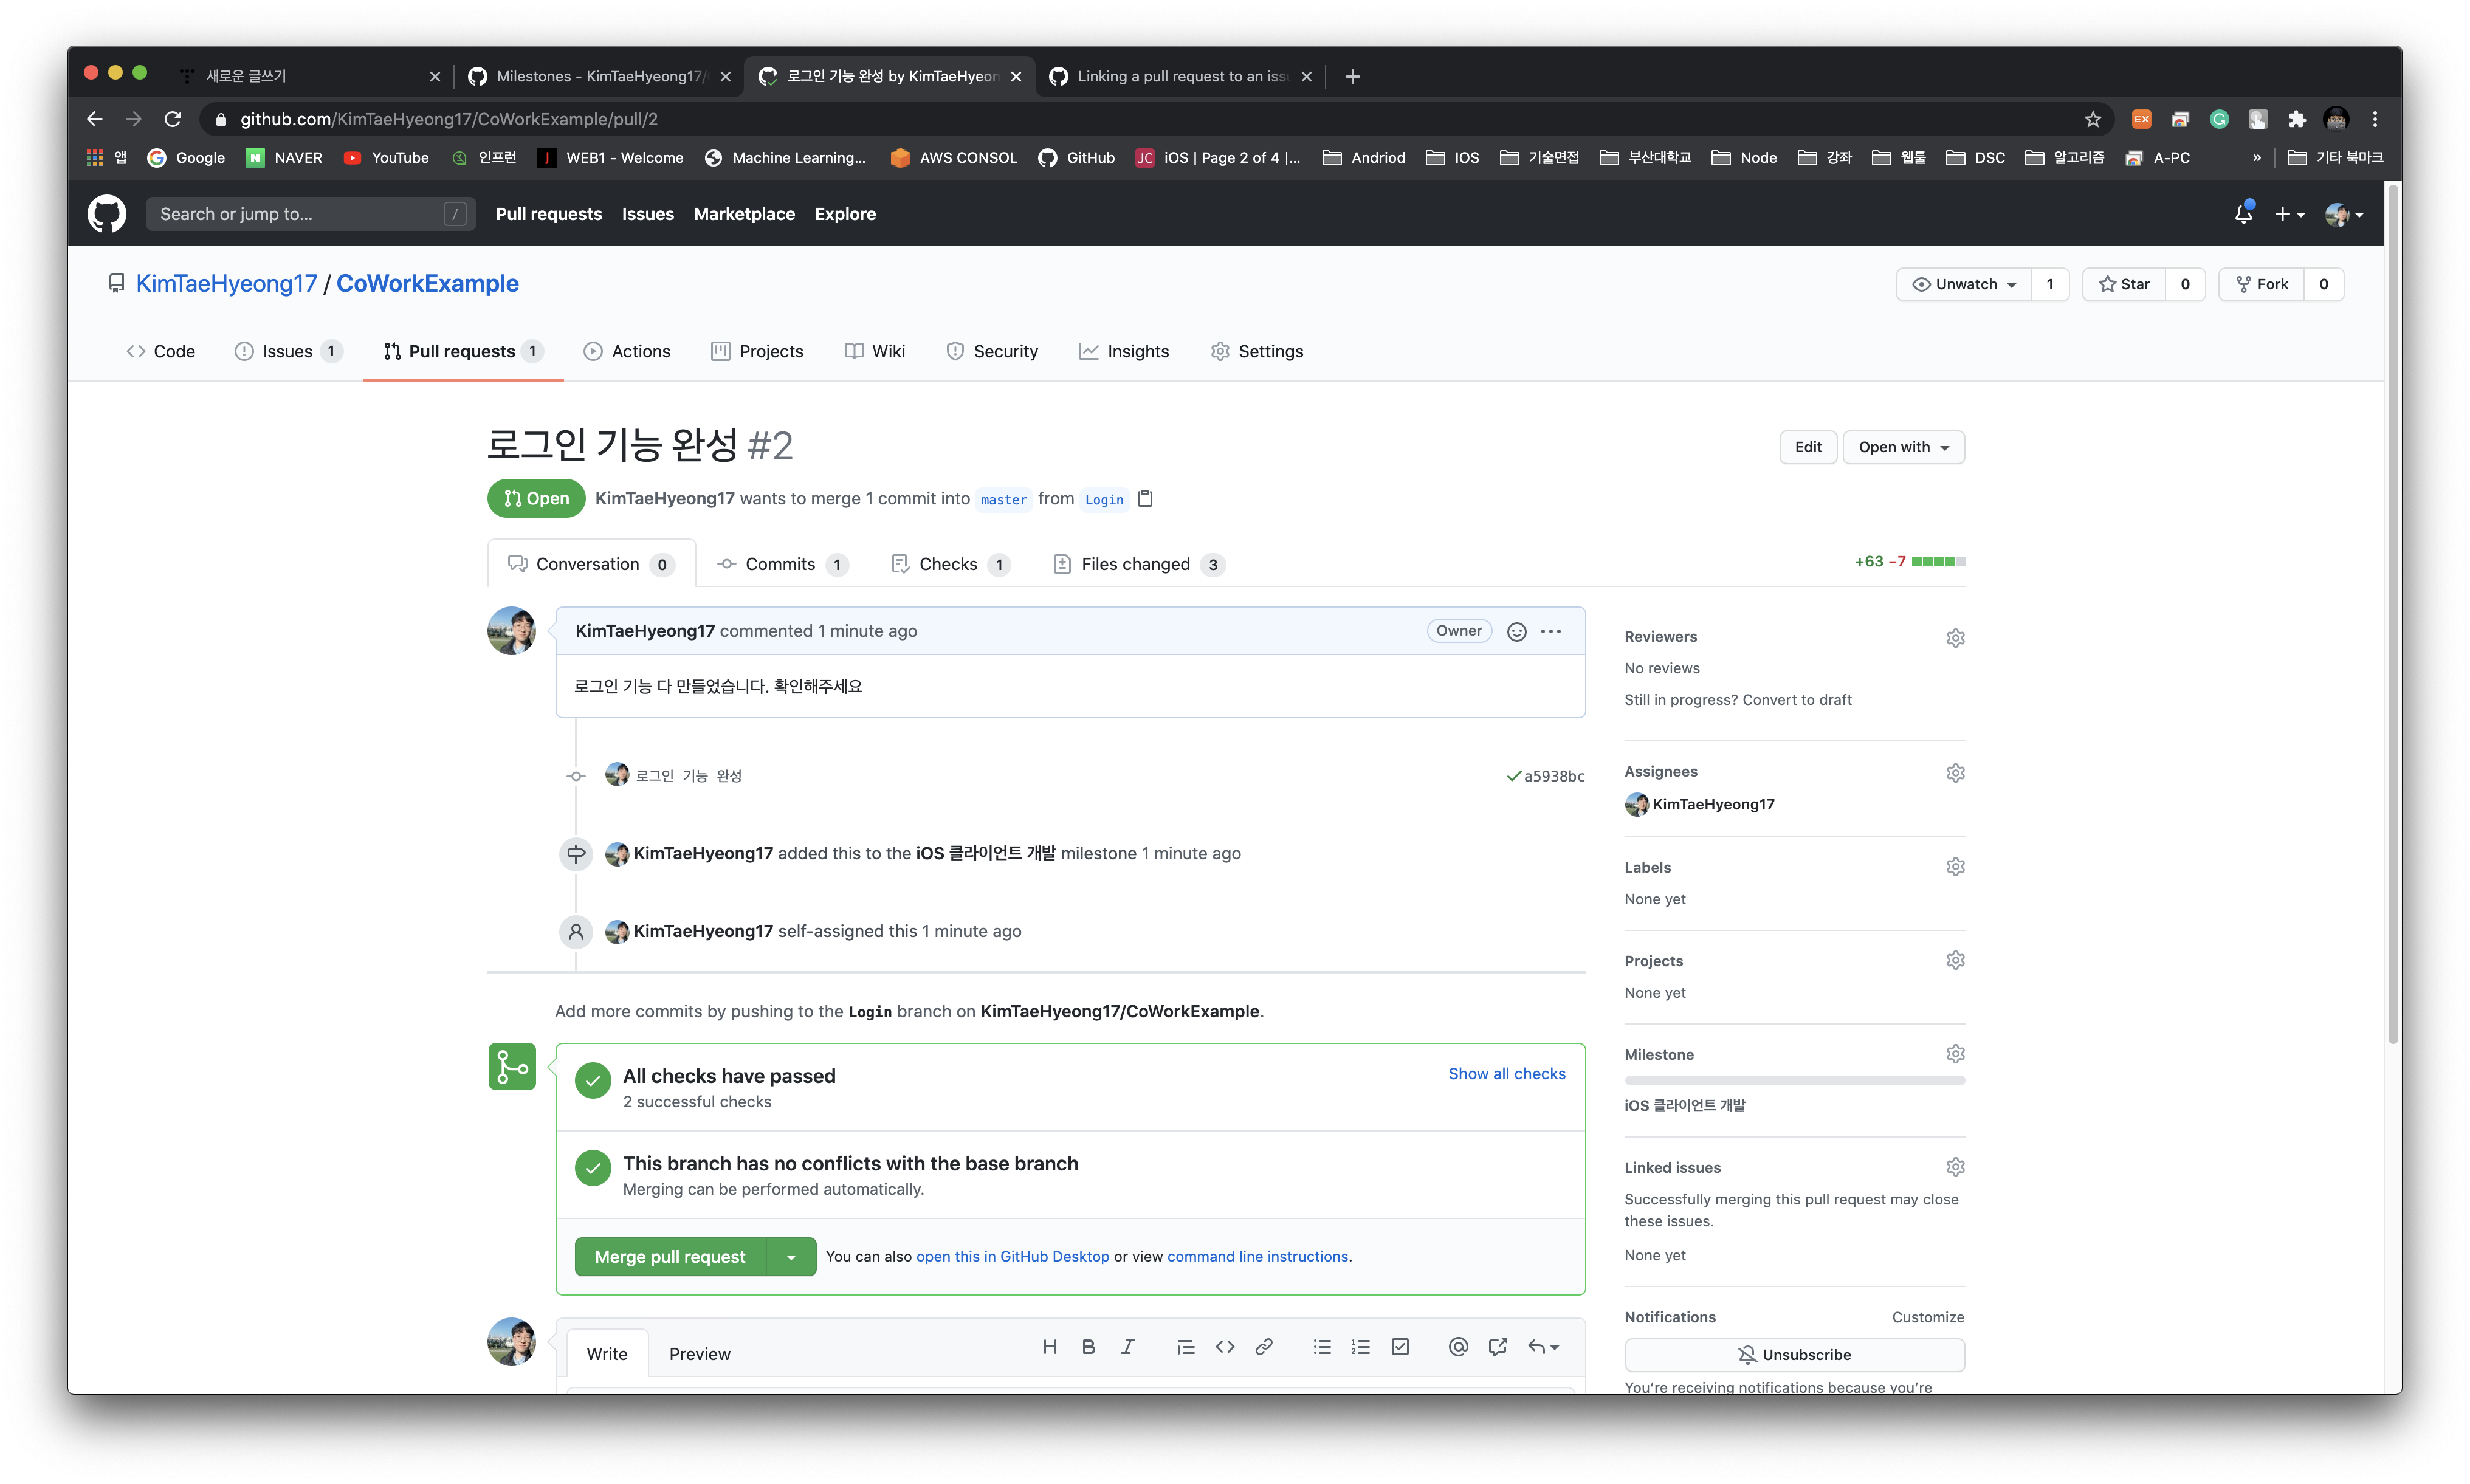This screenshot has width=2470, height=1484.
Task: Open the merge method dropdown arrow
Action: (x=791, y=1257)
